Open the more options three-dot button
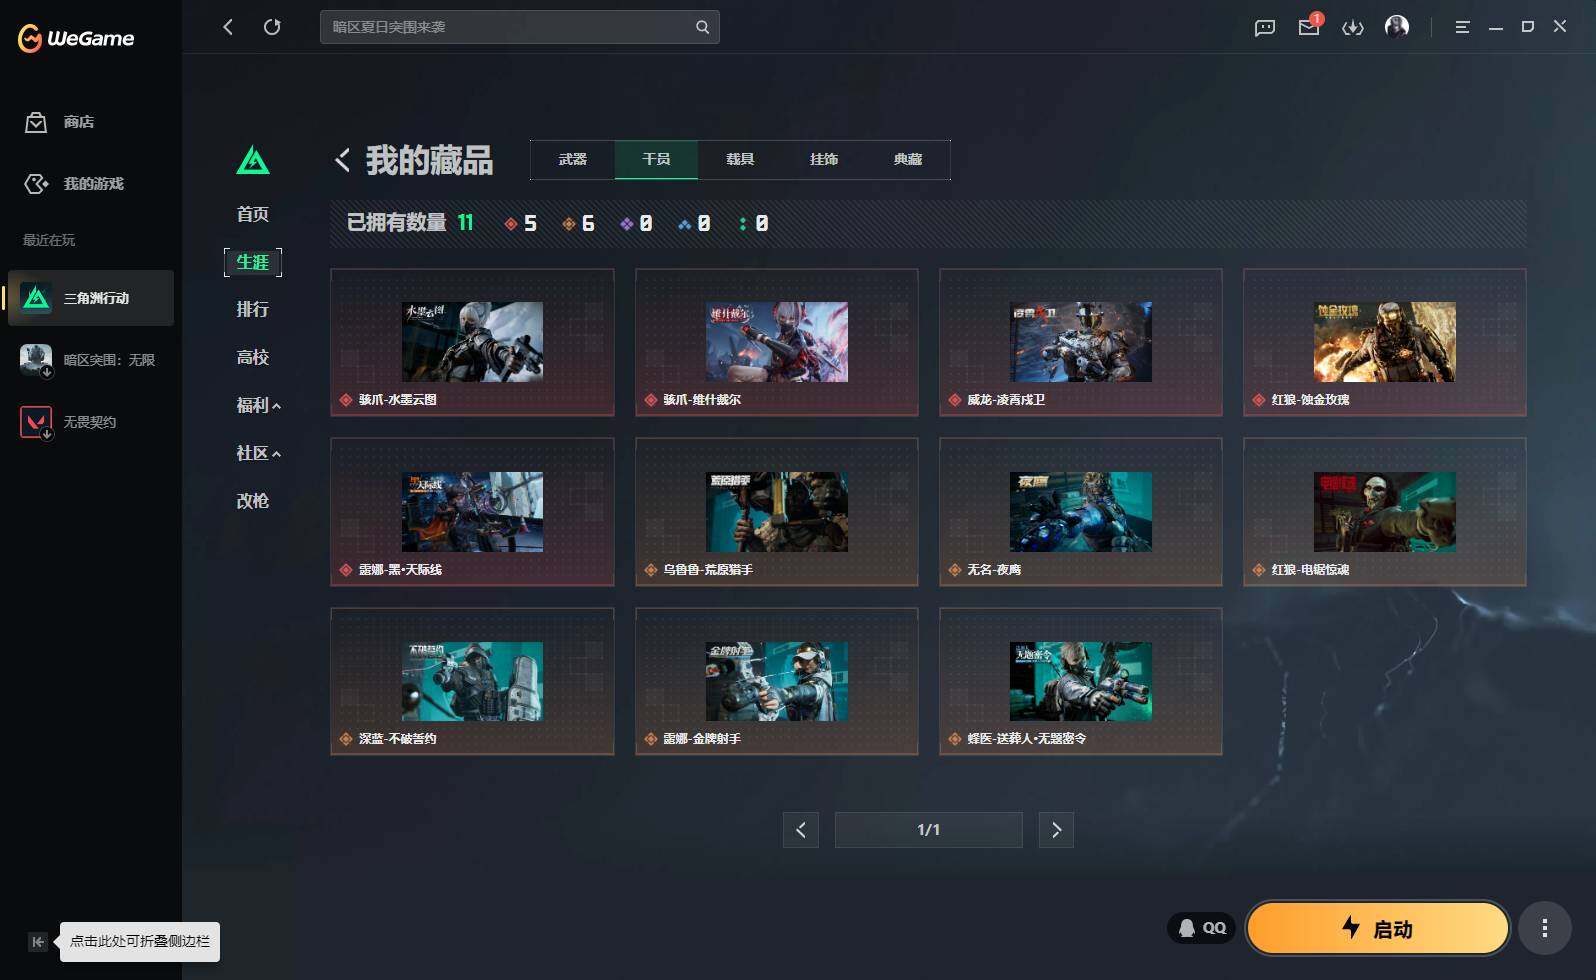 (x=1545, y=928)
